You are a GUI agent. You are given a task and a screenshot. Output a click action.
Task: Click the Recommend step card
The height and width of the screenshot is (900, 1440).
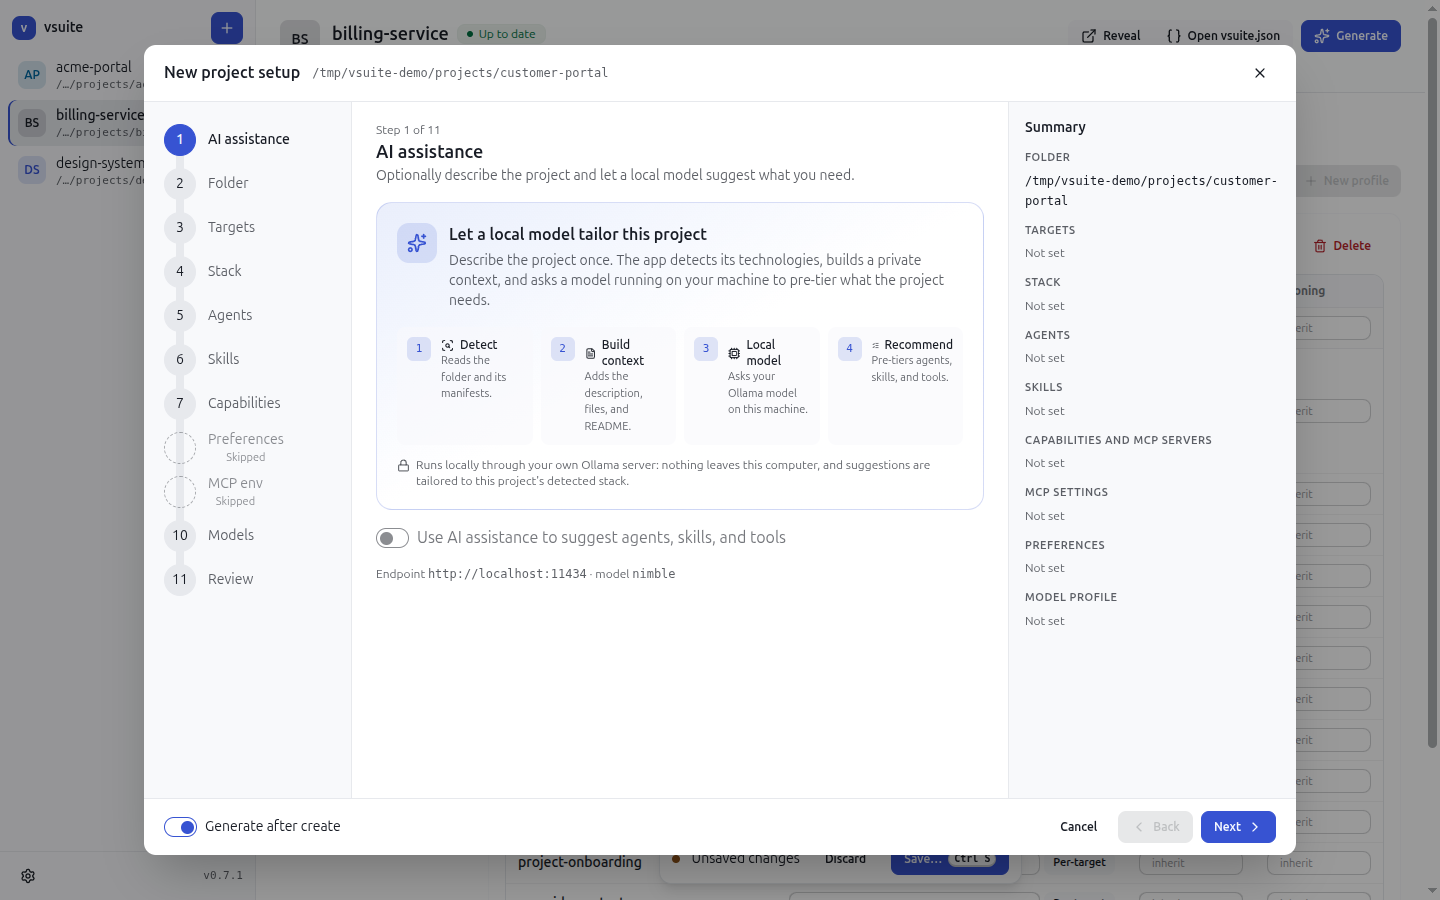click(x=896, y=386)
